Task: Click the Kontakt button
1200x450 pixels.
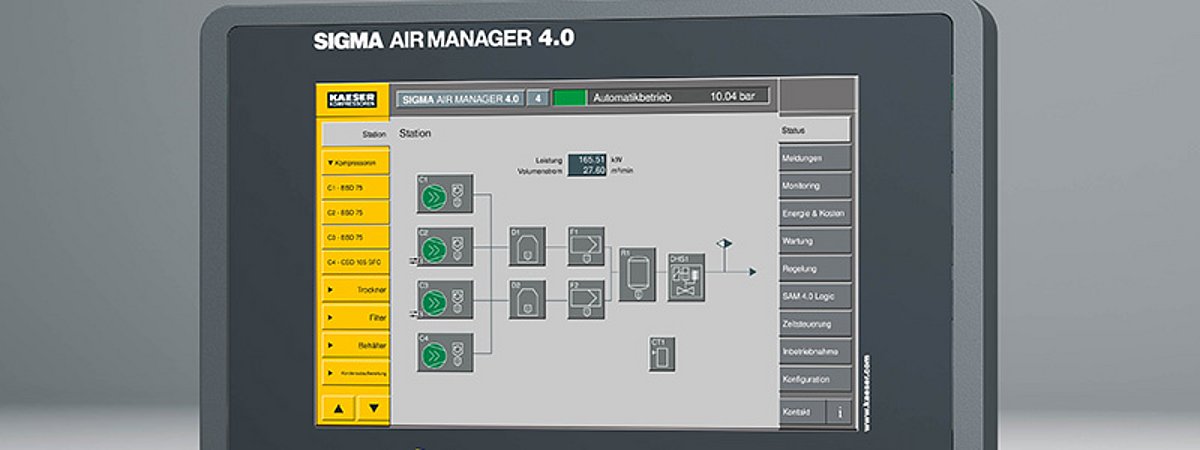Action: pyautogui.click(x=802, y=411)
